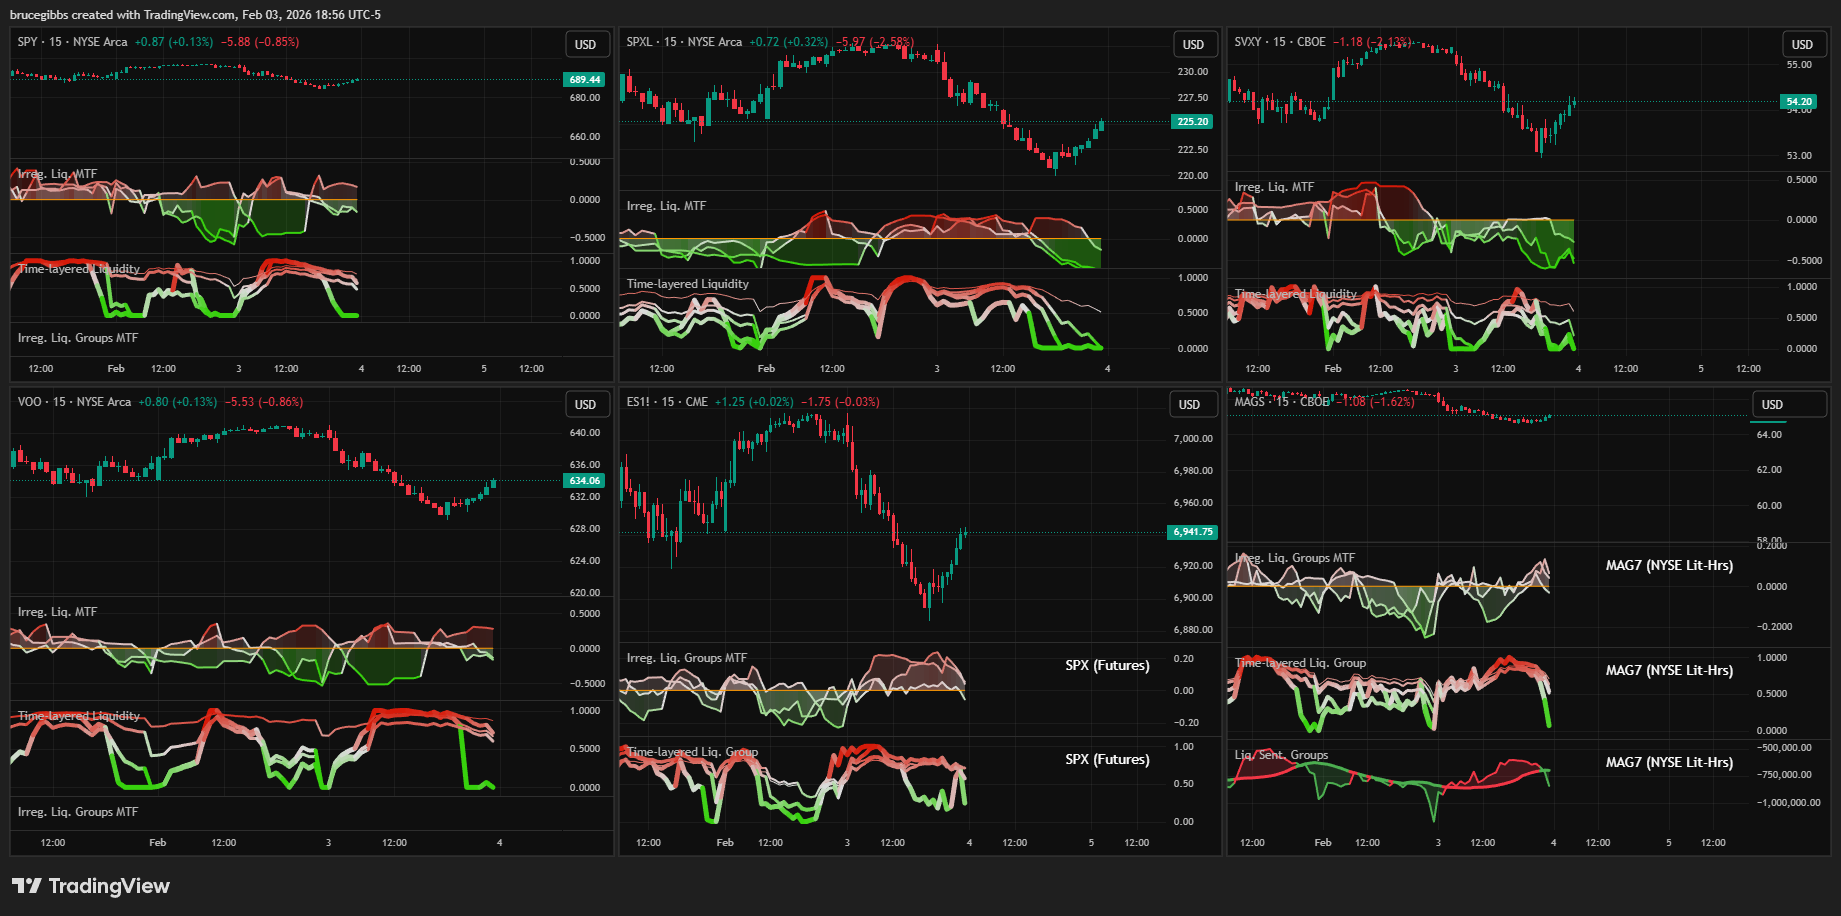Viewport: 1841px width, 916px height.
Task: Select Irreg. Liq. Groups MTF label on ES1! chart
Action: 686,658
